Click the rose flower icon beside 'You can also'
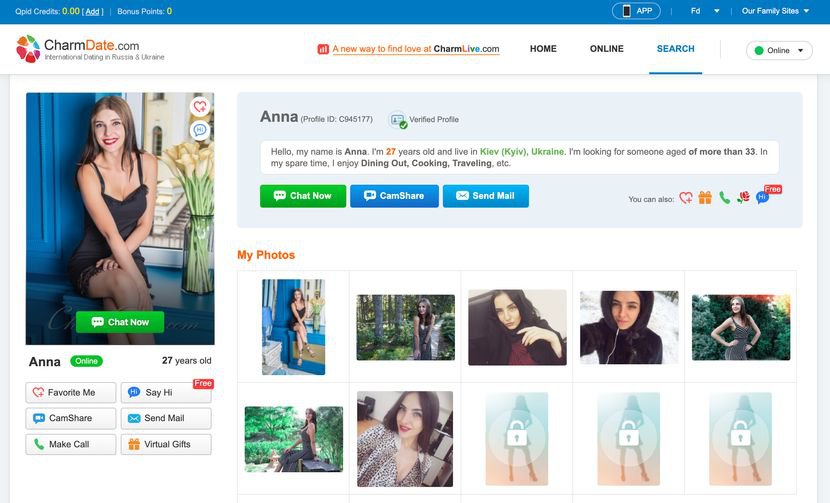Viewport: 830px width, 503px height. (x=743, y=197)
